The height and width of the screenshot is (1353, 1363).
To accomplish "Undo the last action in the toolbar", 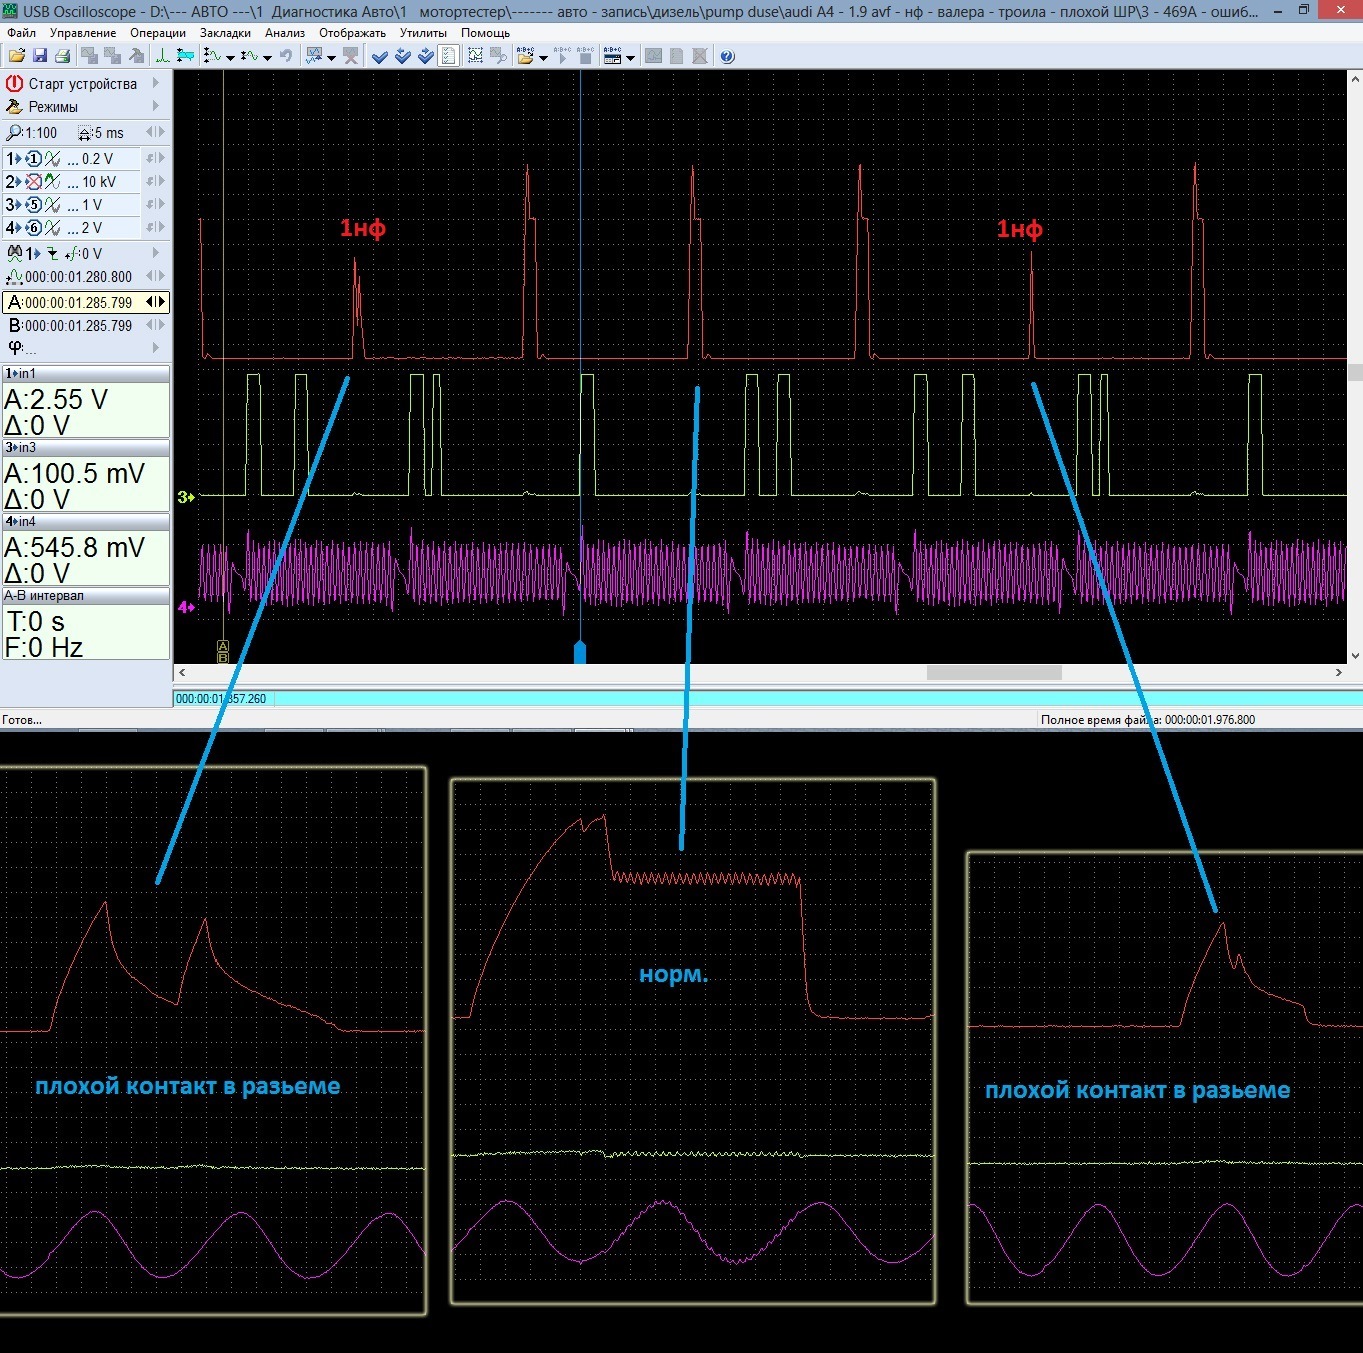I will point(286,56).
